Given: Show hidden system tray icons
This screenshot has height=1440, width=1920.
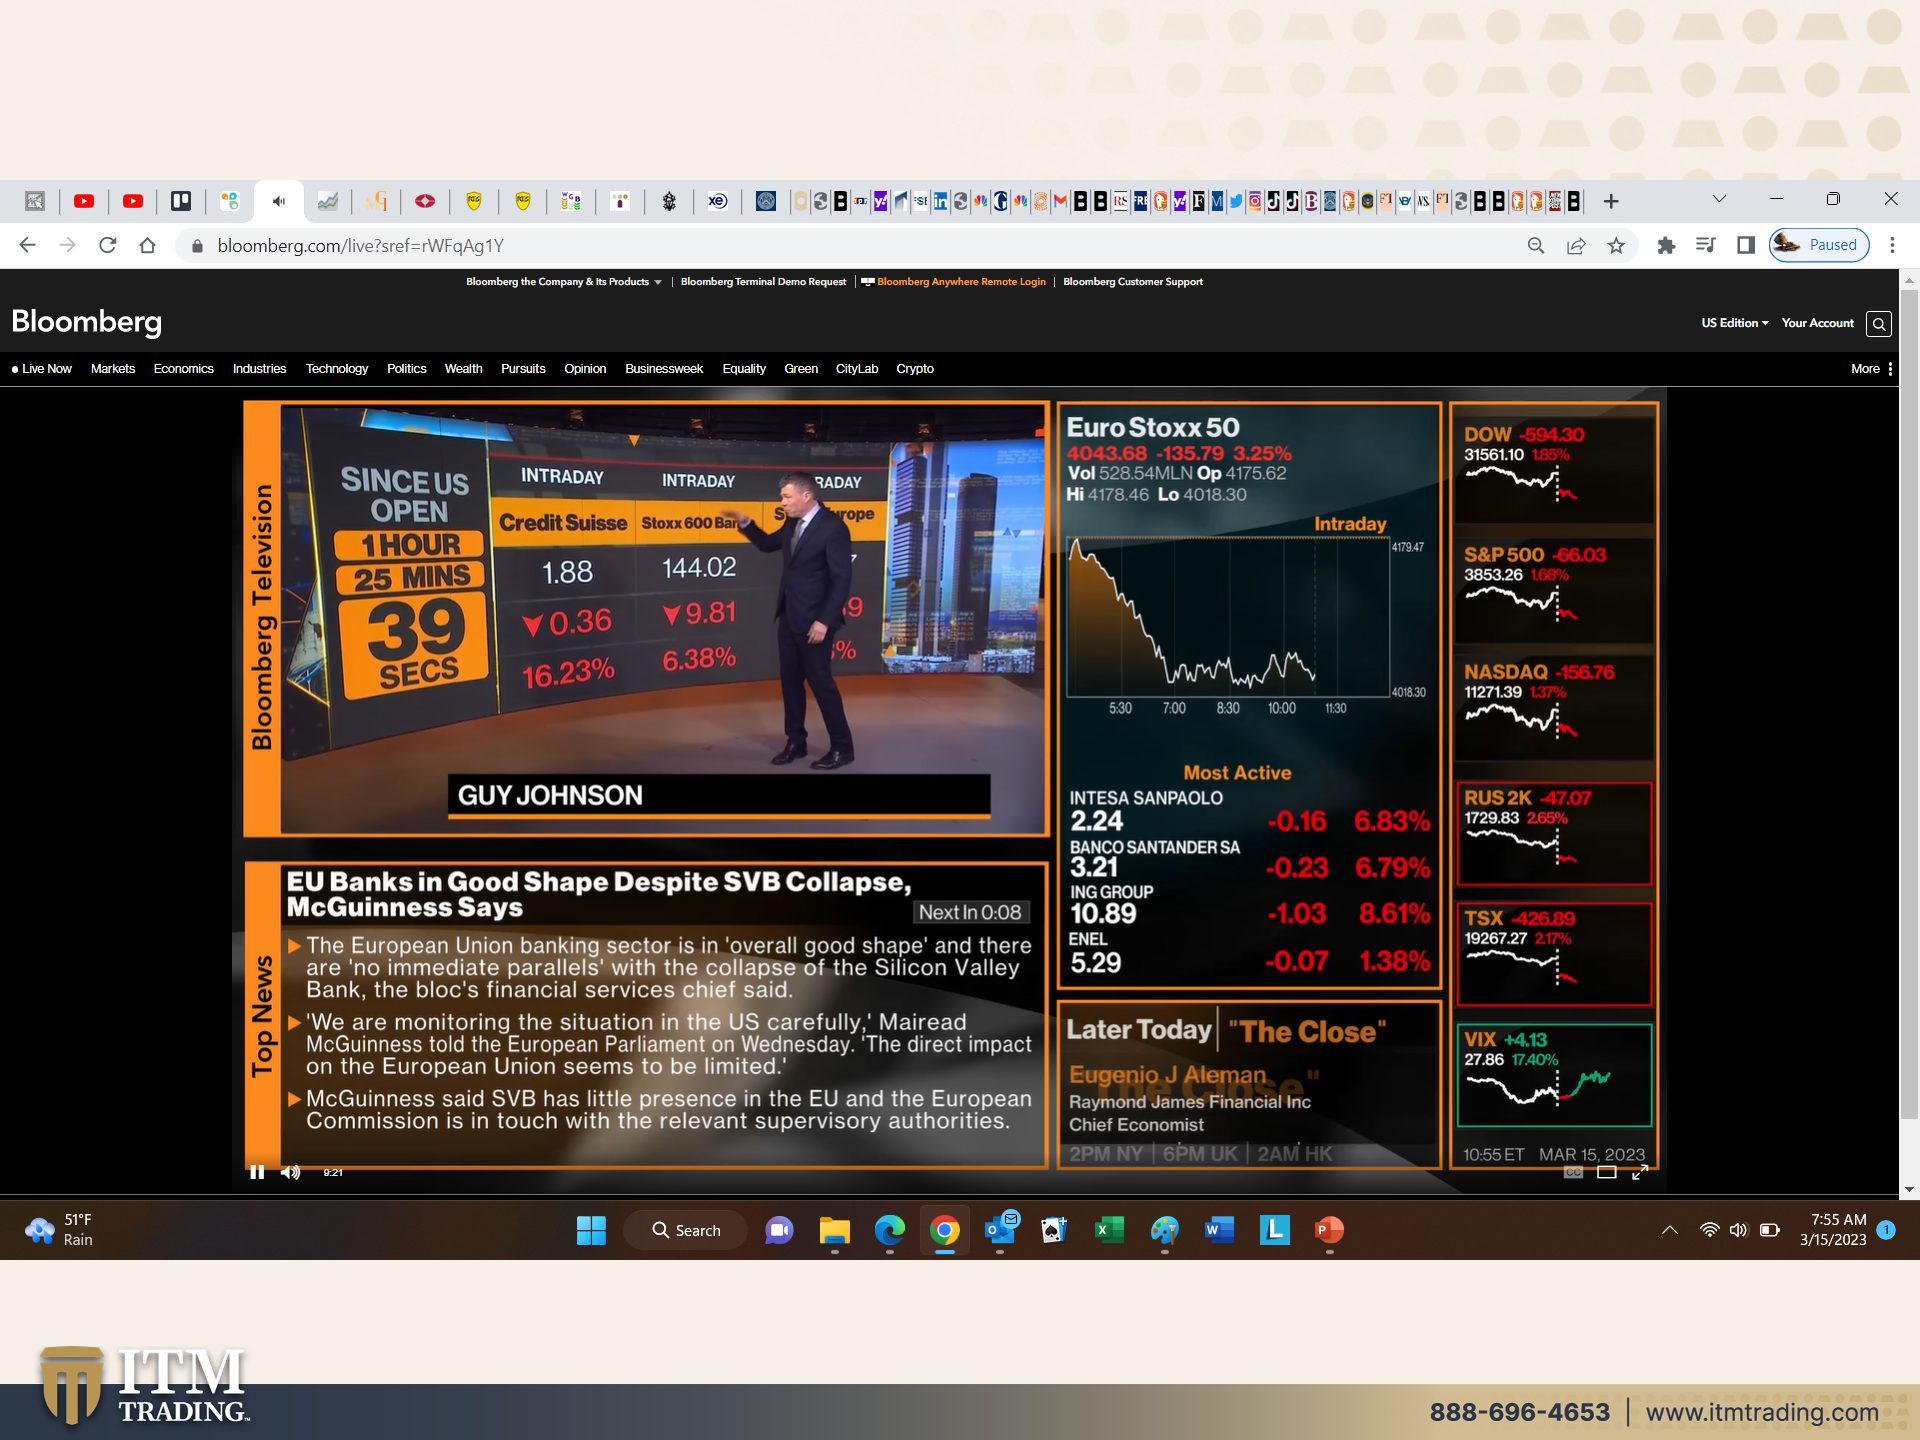Looking at the screenshot, I should point(1670,1230).
